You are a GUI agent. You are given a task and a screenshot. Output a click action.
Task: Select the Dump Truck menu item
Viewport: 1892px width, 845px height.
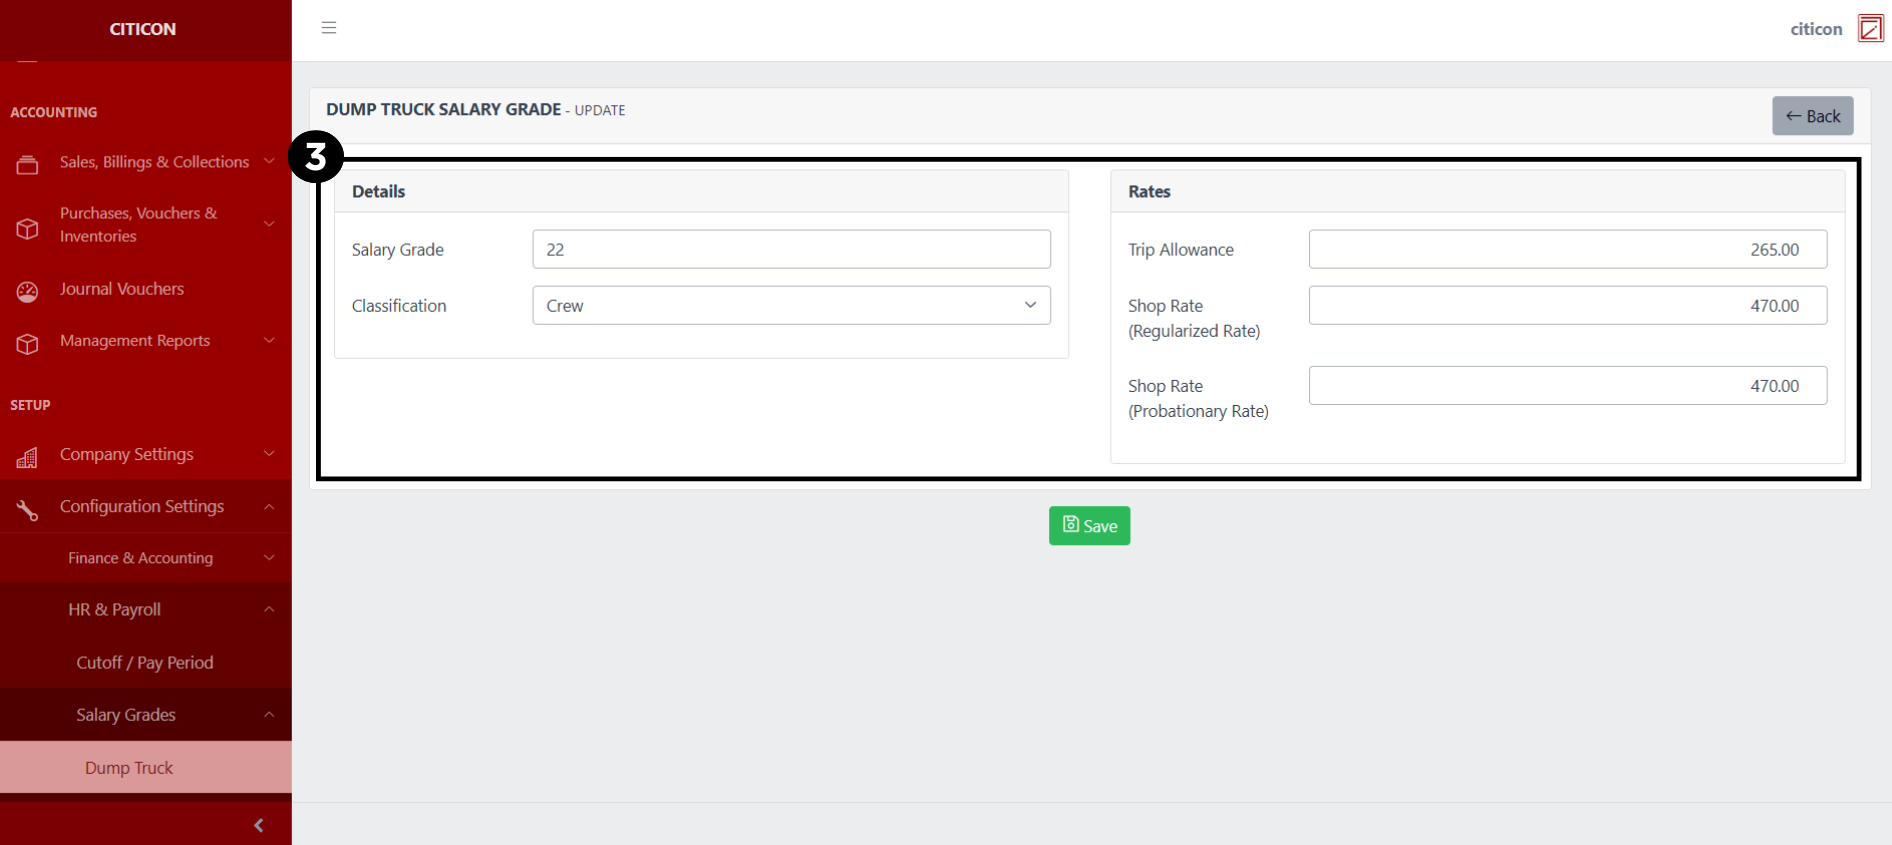click(130, 768)
